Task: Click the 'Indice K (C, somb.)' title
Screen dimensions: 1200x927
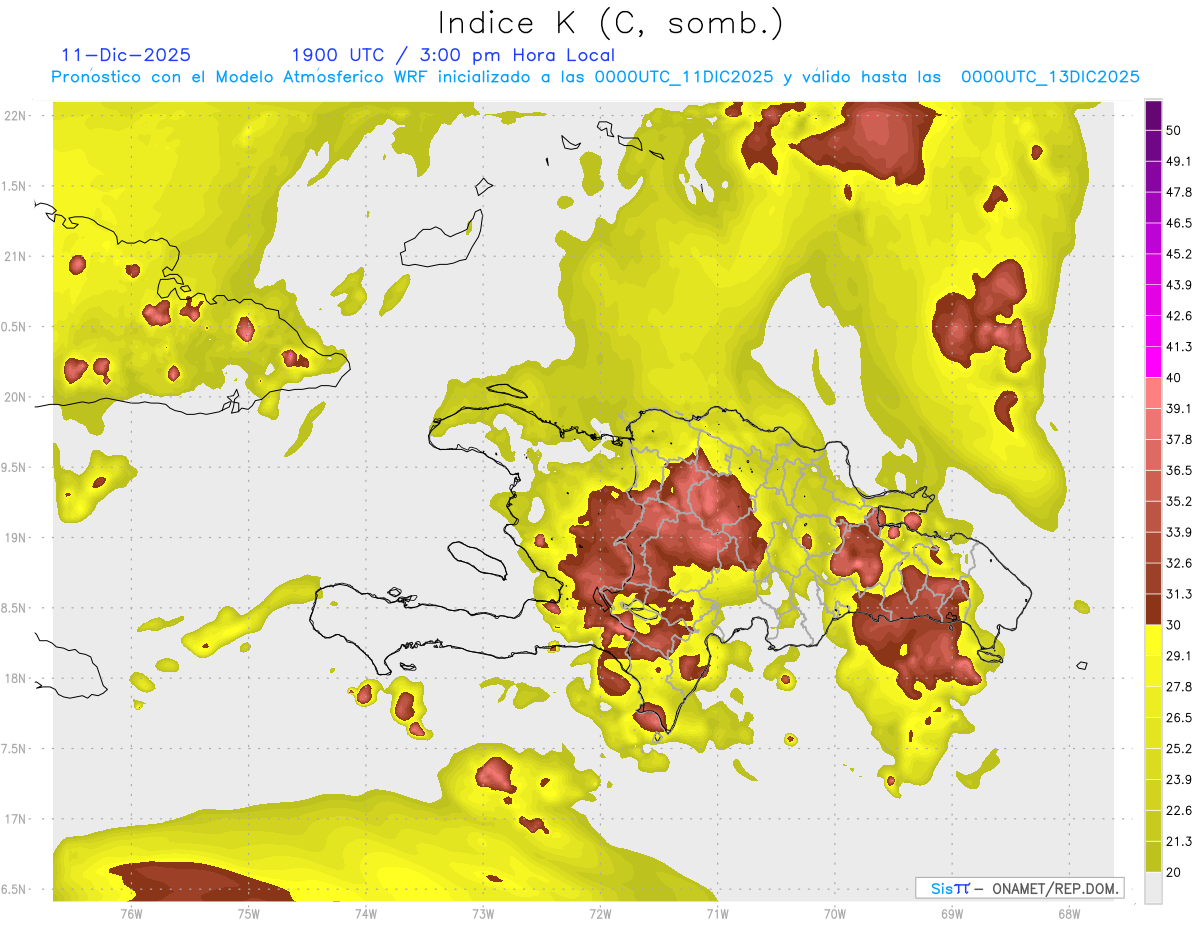Action: 610,23
